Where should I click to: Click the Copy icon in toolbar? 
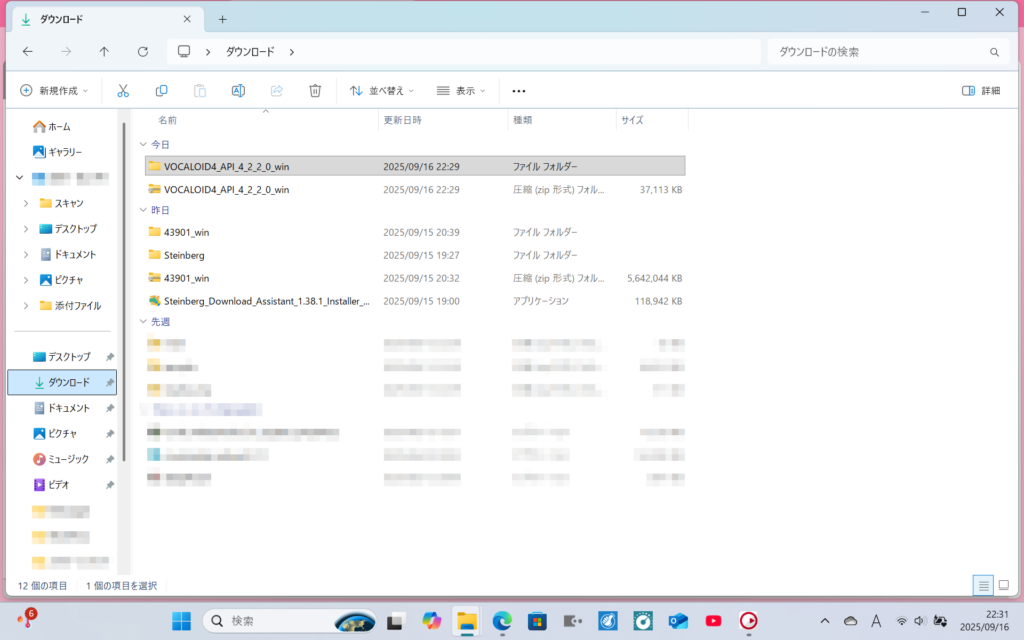(161, 90)
